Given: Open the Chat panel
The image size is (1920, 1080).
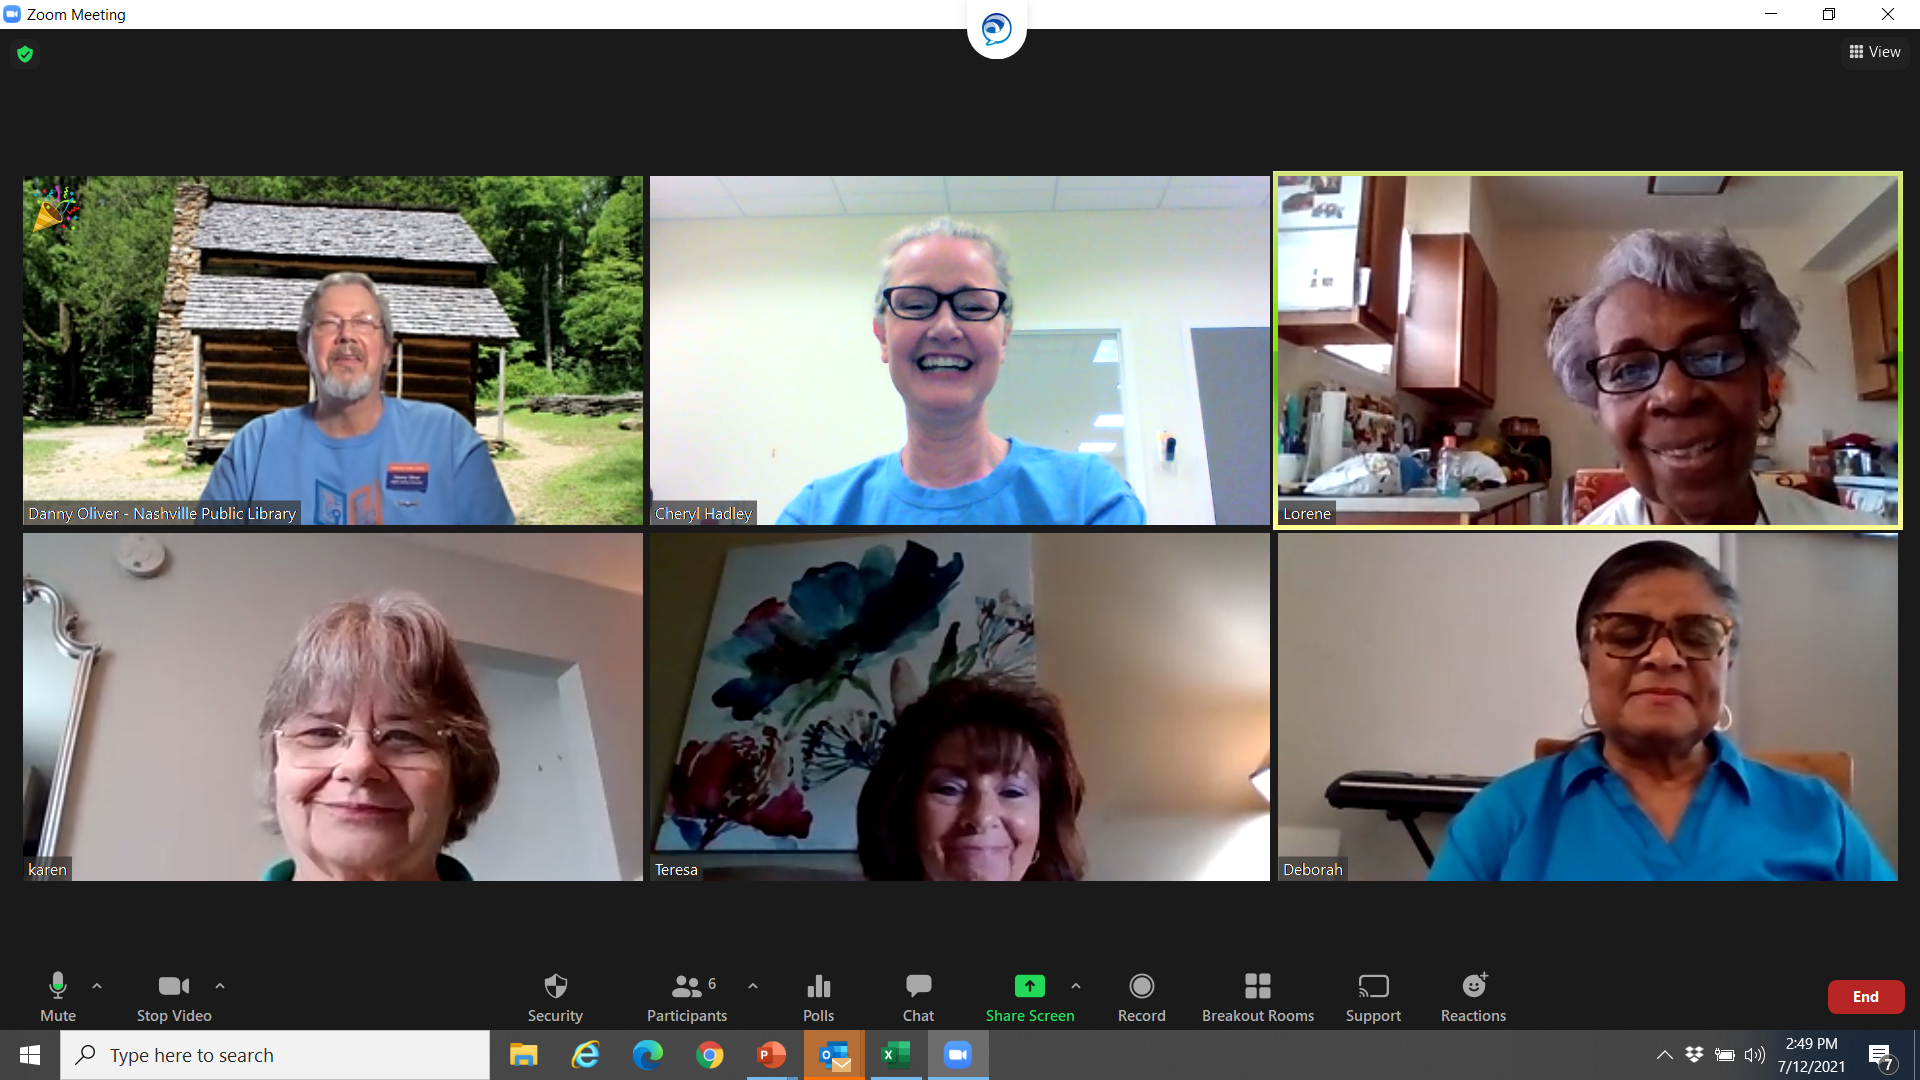Looking at the screenshot, I should [918, 997].
